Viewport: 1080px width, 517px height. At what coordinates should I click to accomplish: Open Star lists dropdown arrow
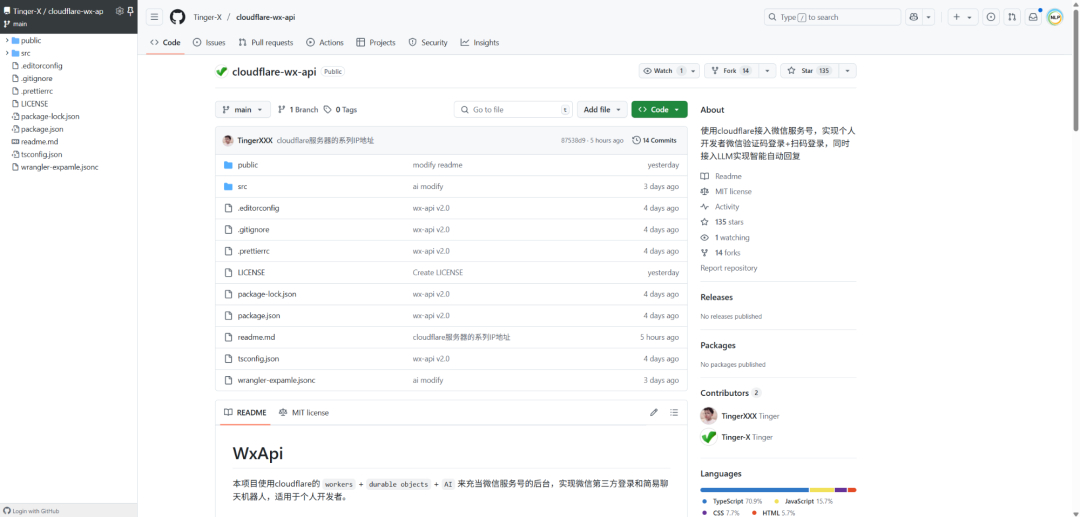[847, 71]
